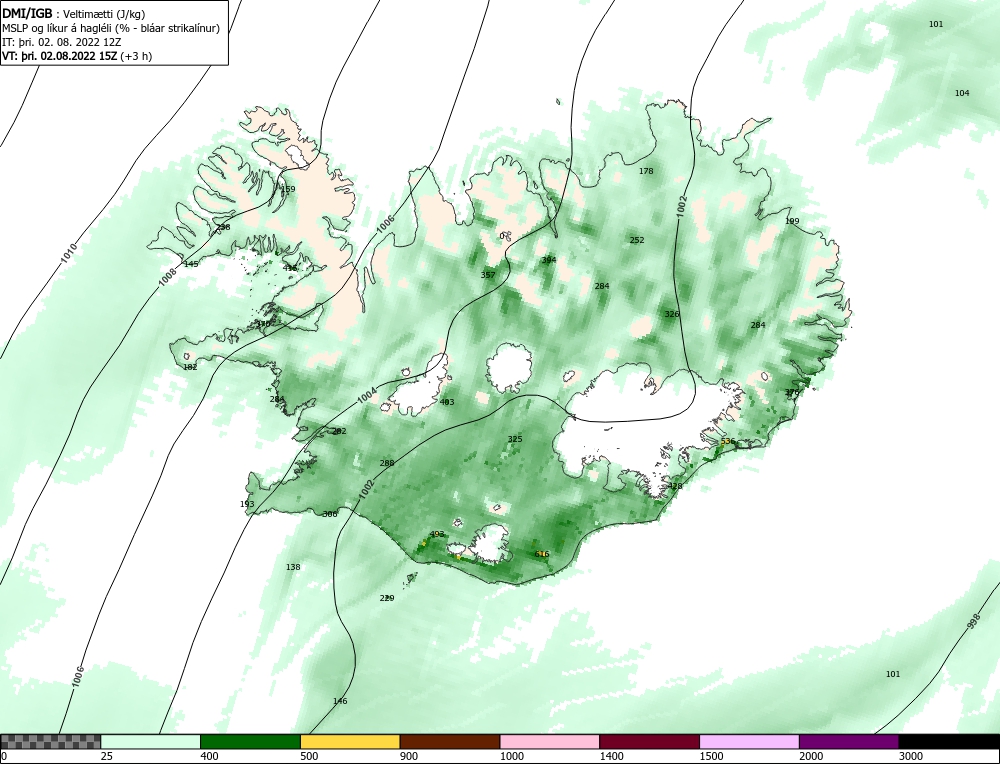Click the 'VT: þri. 02.08.2022 15Z' valid time line
This screenshot has width=1000, height=764.
[77, 55]
